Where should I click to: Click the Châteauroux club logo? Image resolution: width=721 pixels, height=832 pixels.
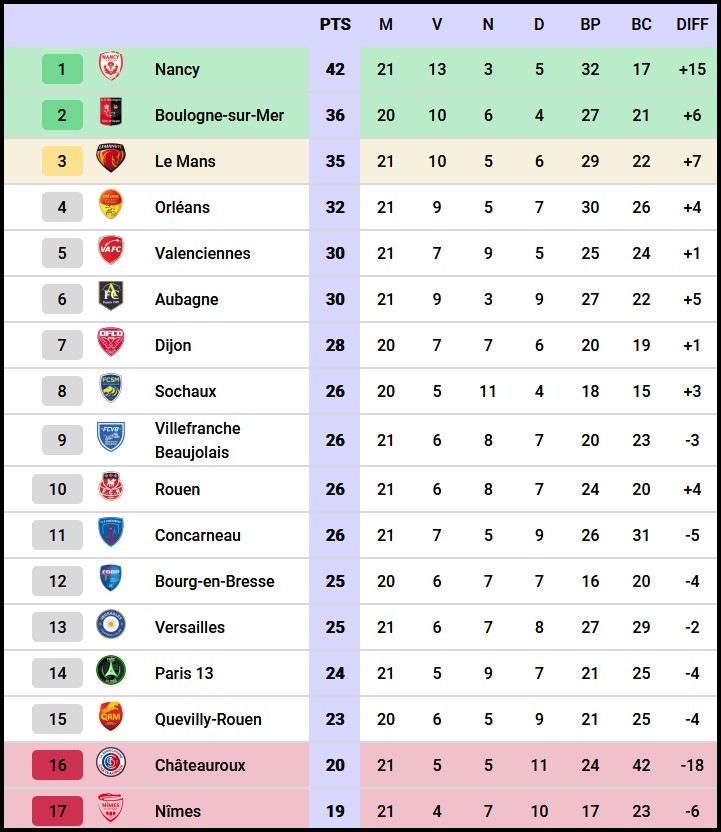(x=110, y=765)
